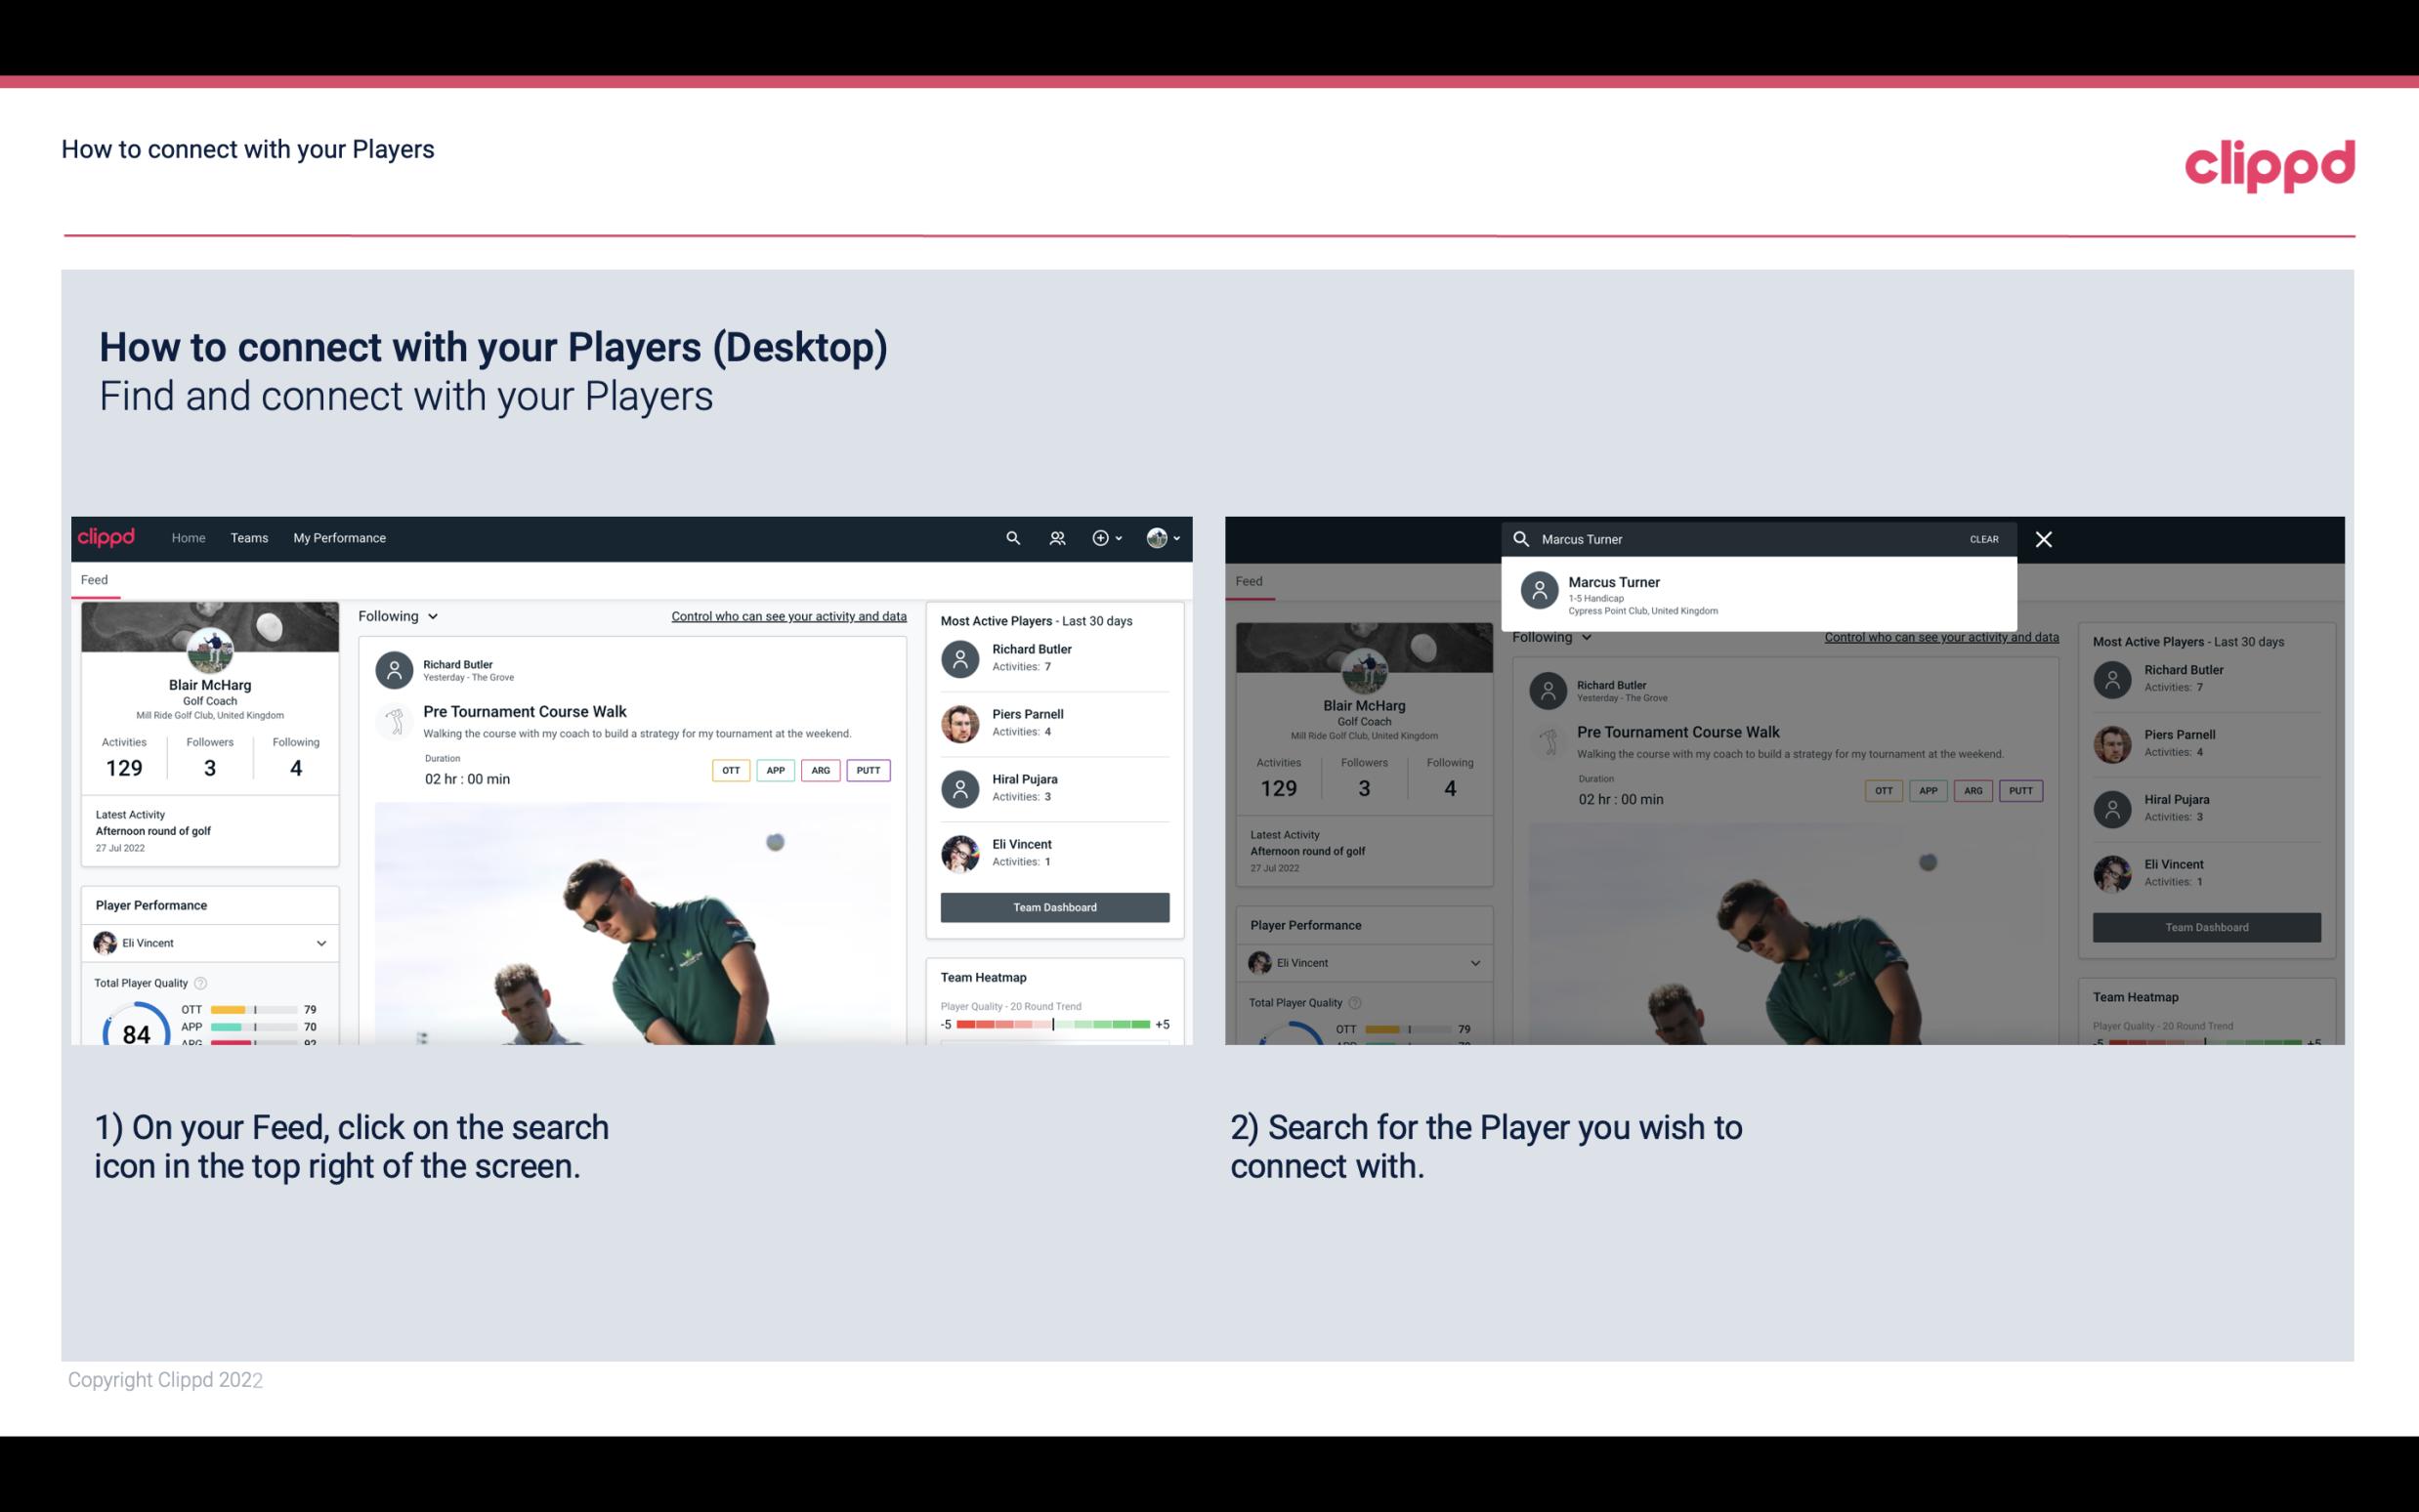Image resolution: width=2419 pixels, height=1512 pixels.
Task: Click the Team Dashboard button
Action: coord(1053,905)
